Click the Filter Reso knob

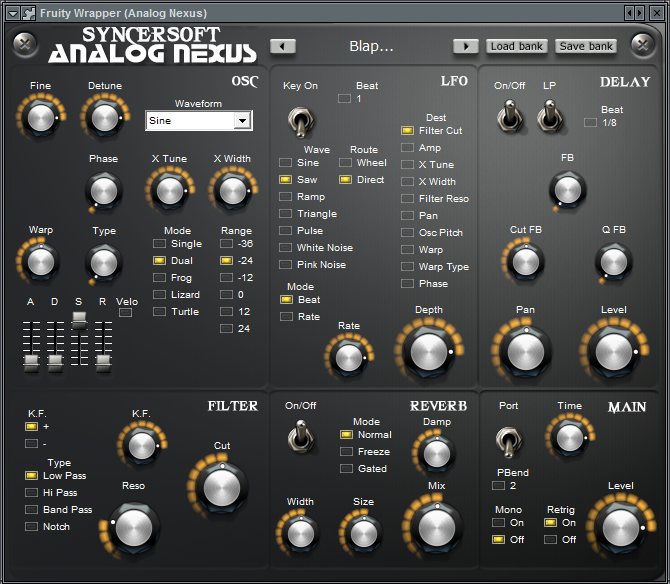coord(134,528)
